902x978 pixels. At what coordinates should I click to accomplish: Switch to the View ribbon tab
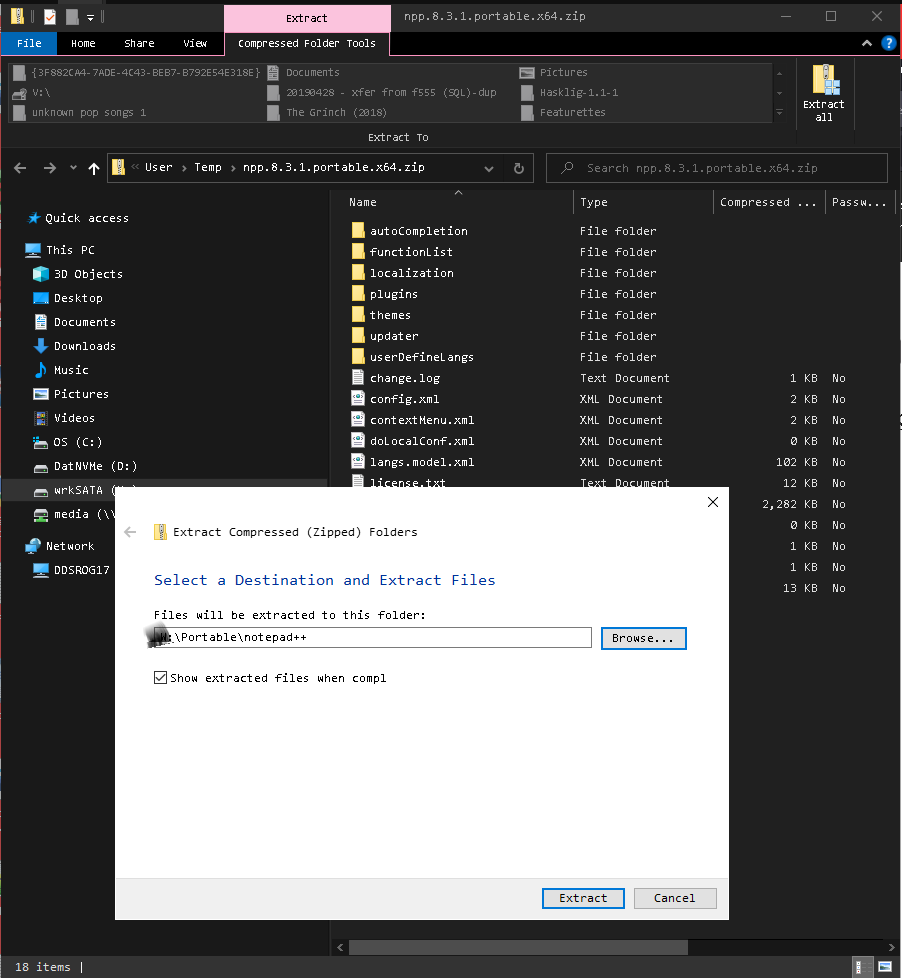195,43
